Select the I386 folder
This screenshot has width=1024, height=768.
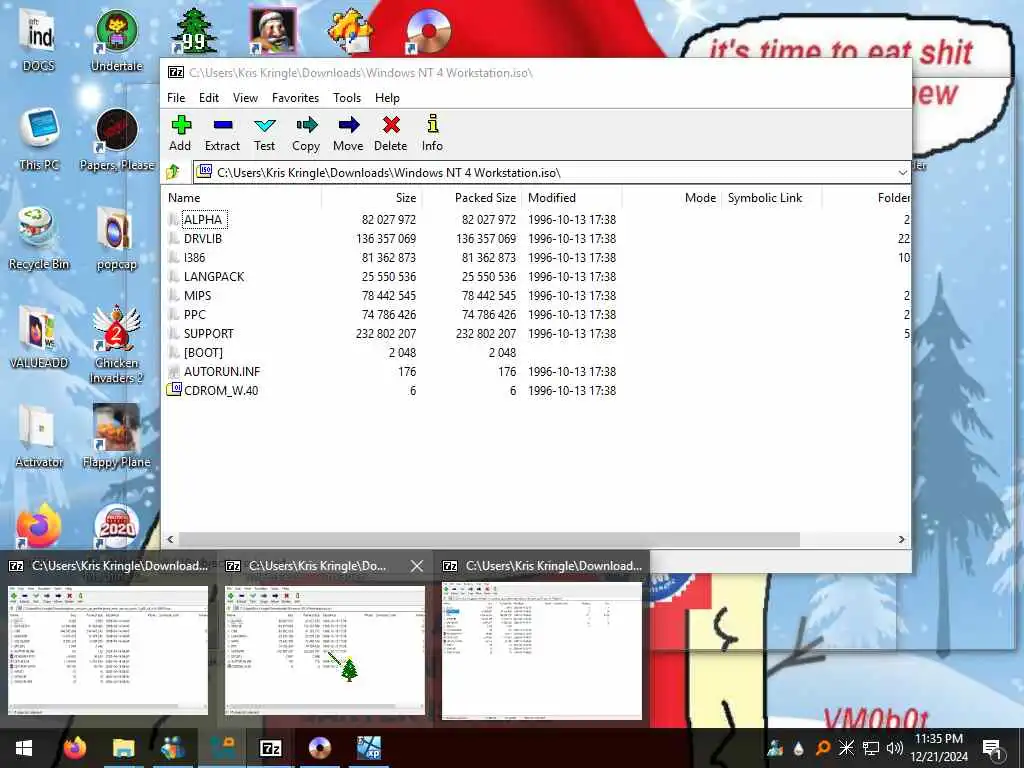pyautogui.click(x=194, y=257)
